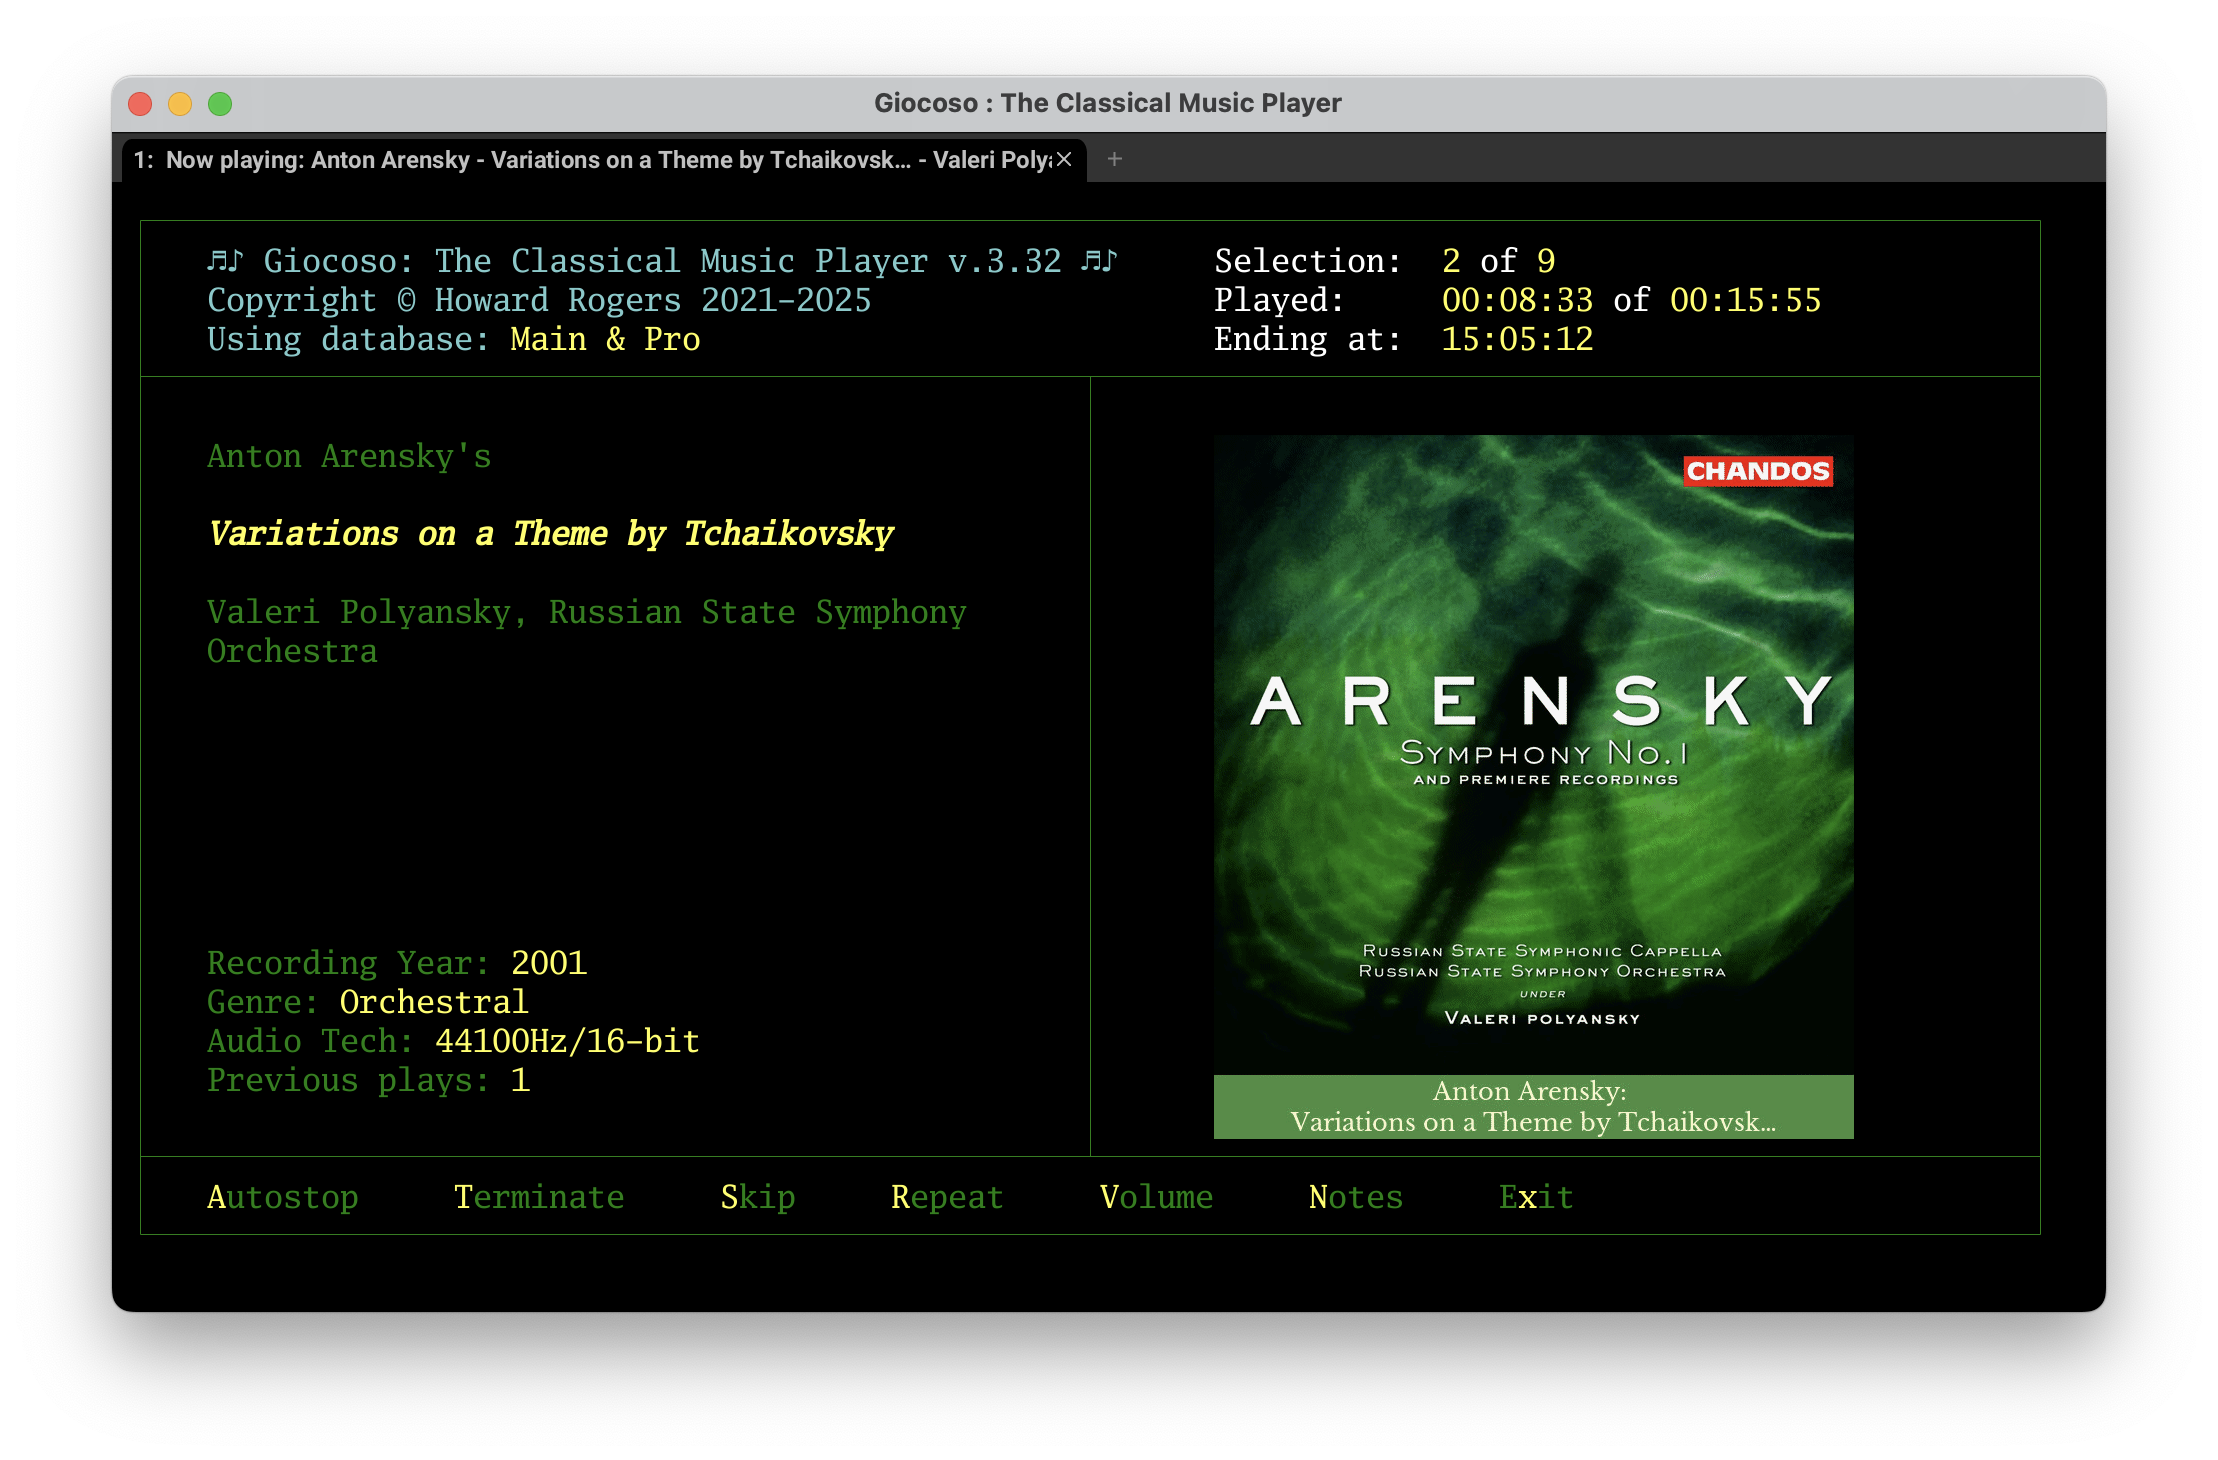Activate Terminate in the bottom control bar
Image resolution: width=2218 pixels, height=1460 pixels.
click(x=539, y=1196)
